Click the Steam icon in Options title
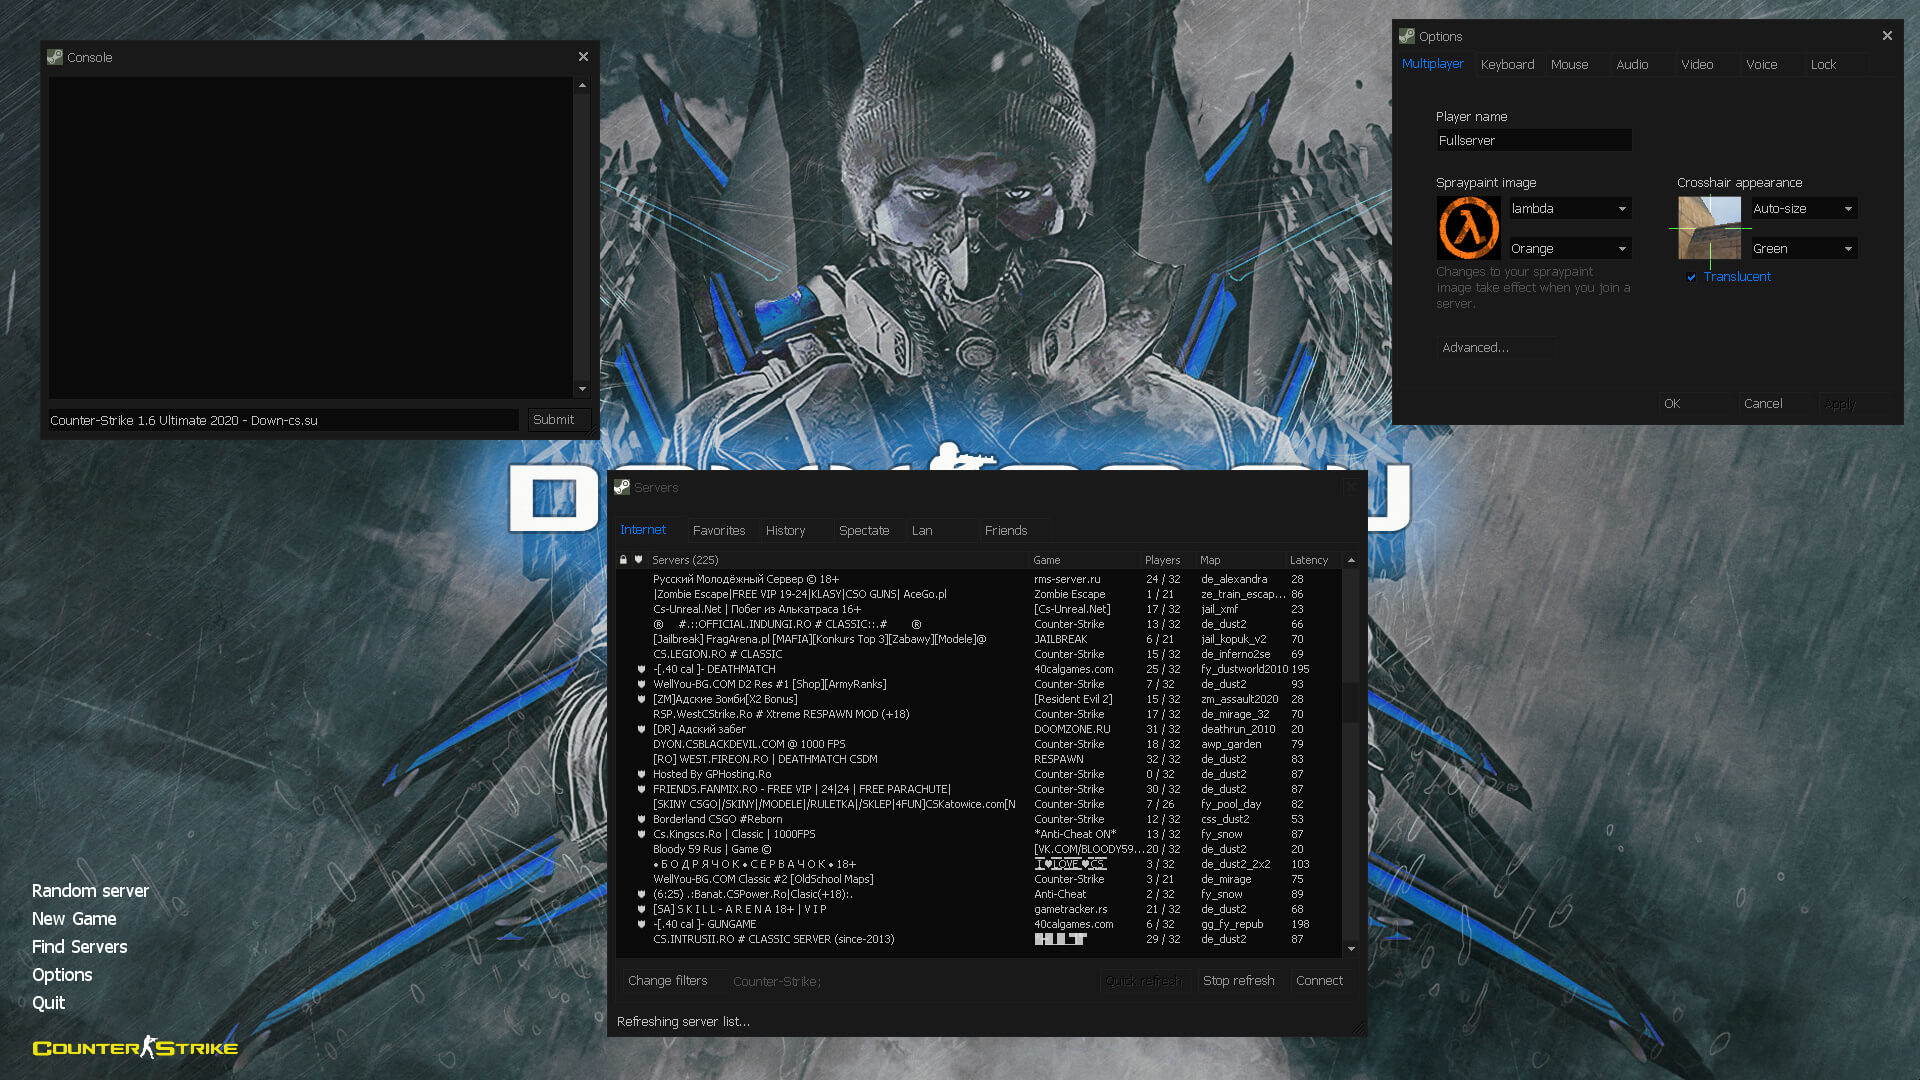 [1407, 36]
